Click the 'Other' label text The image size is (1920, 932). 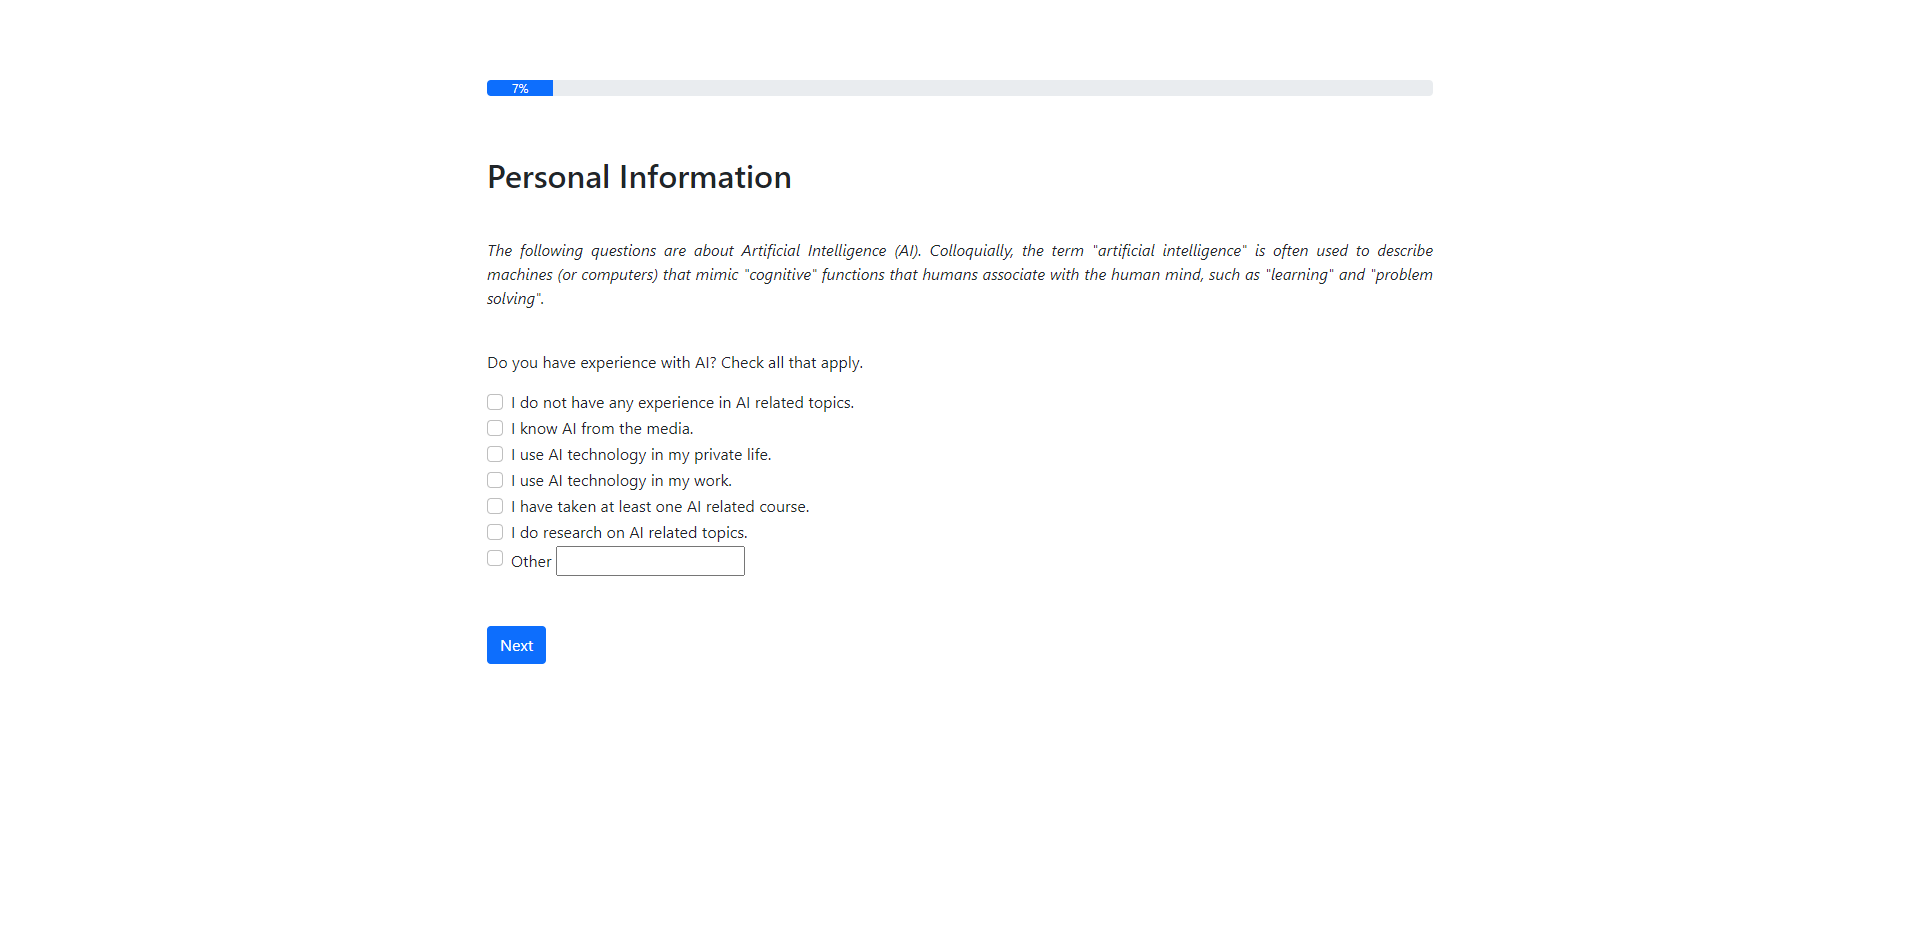pos(531,562)
